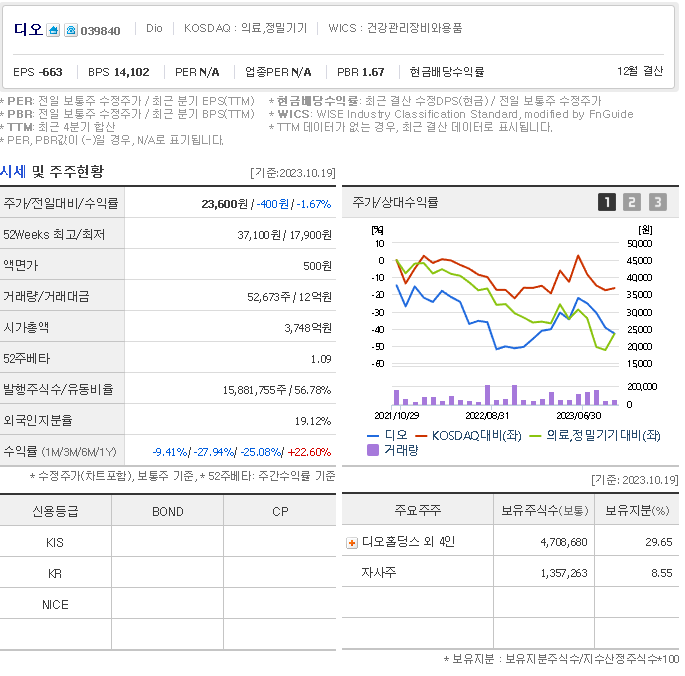The height and width of the screenshot is (676, 685).
Task: Click the NICE rating row label
Action: point(55,605)
